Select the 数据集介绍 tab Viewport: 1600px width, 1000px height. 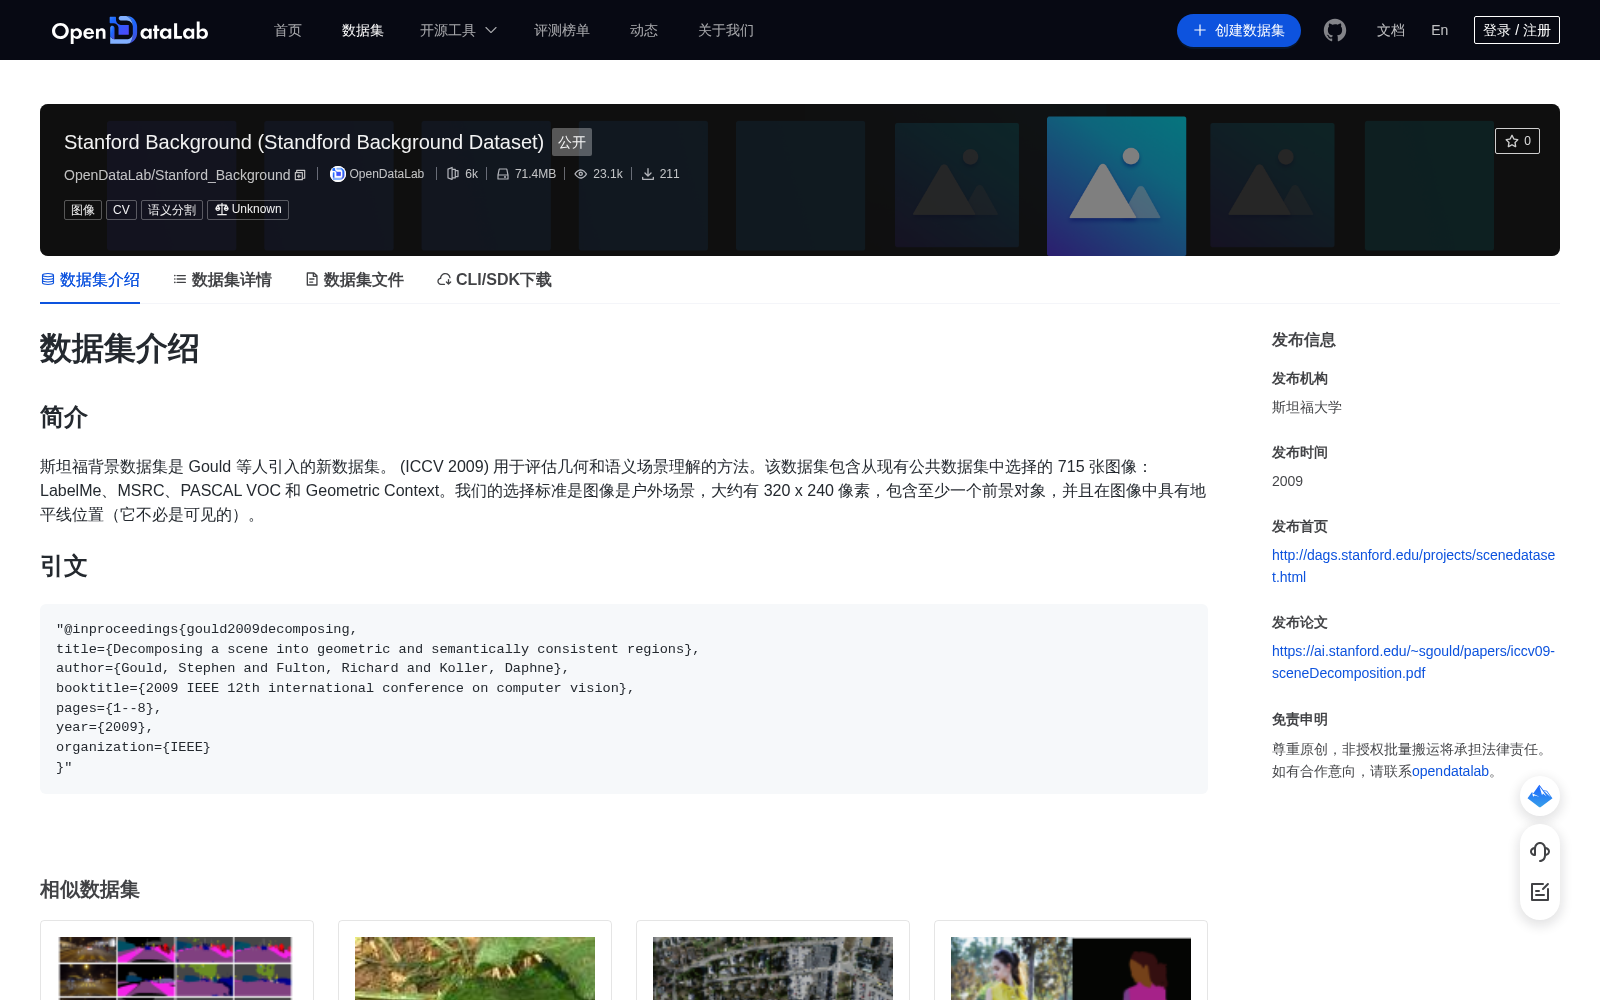point(90,280)
